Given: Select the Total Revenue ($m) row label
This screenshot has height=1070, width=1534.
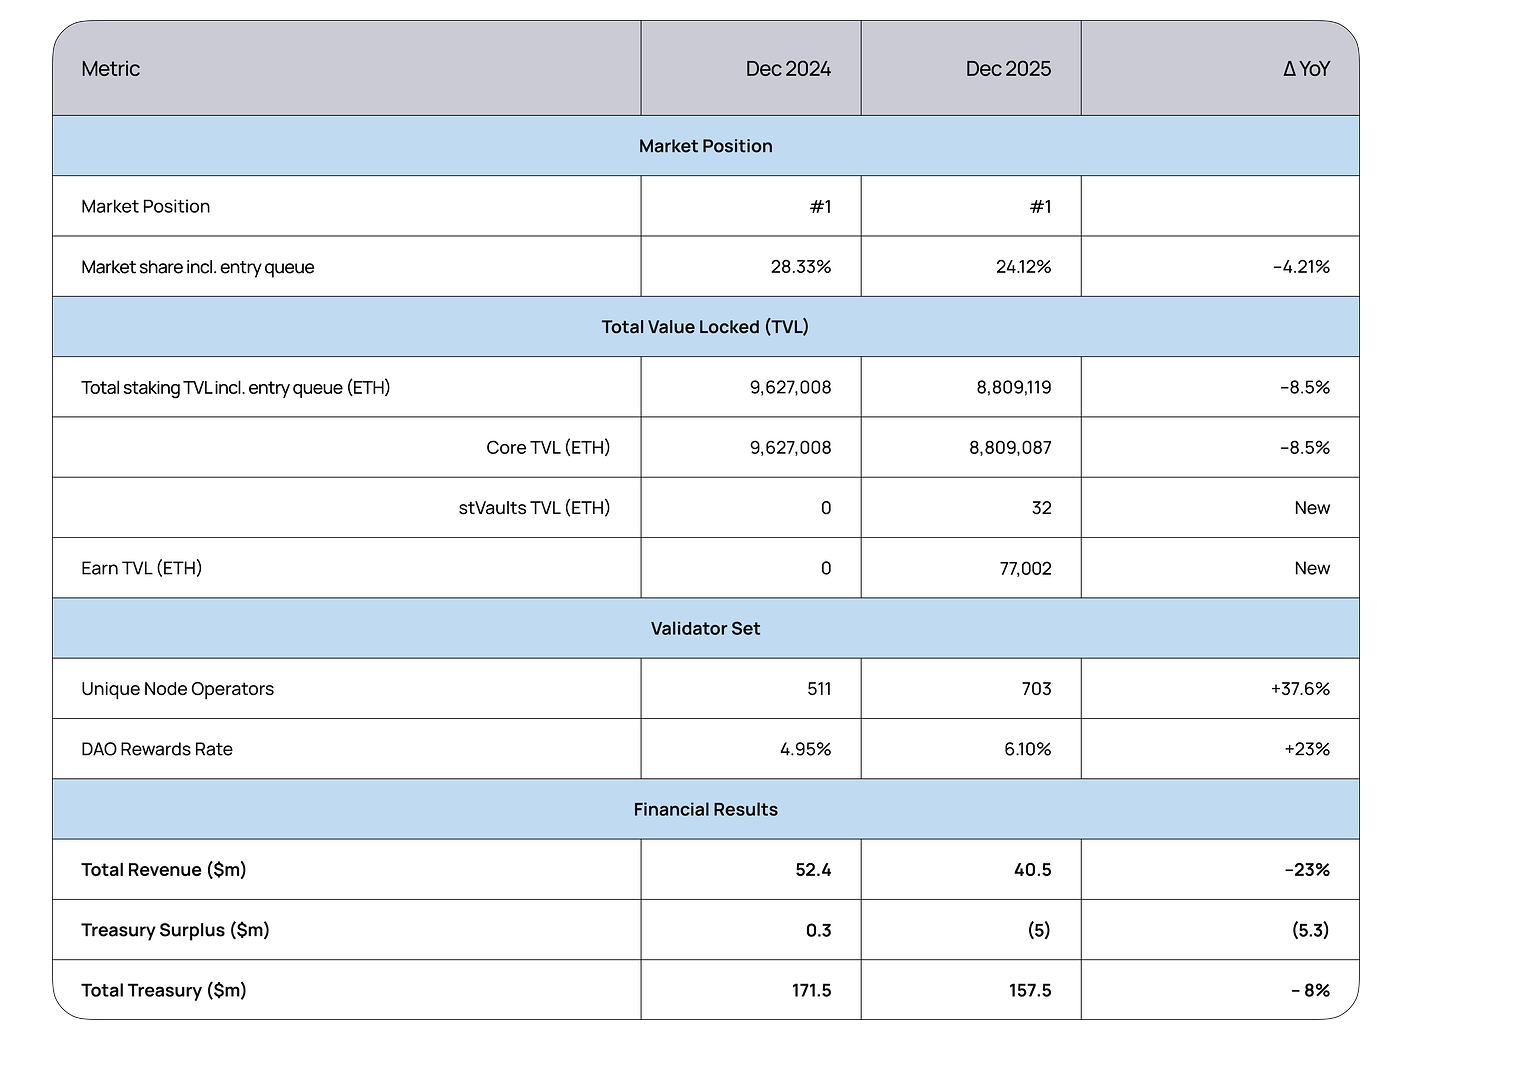Looking at the screenshot, I should pyautogui.click(x=163, y=870).
